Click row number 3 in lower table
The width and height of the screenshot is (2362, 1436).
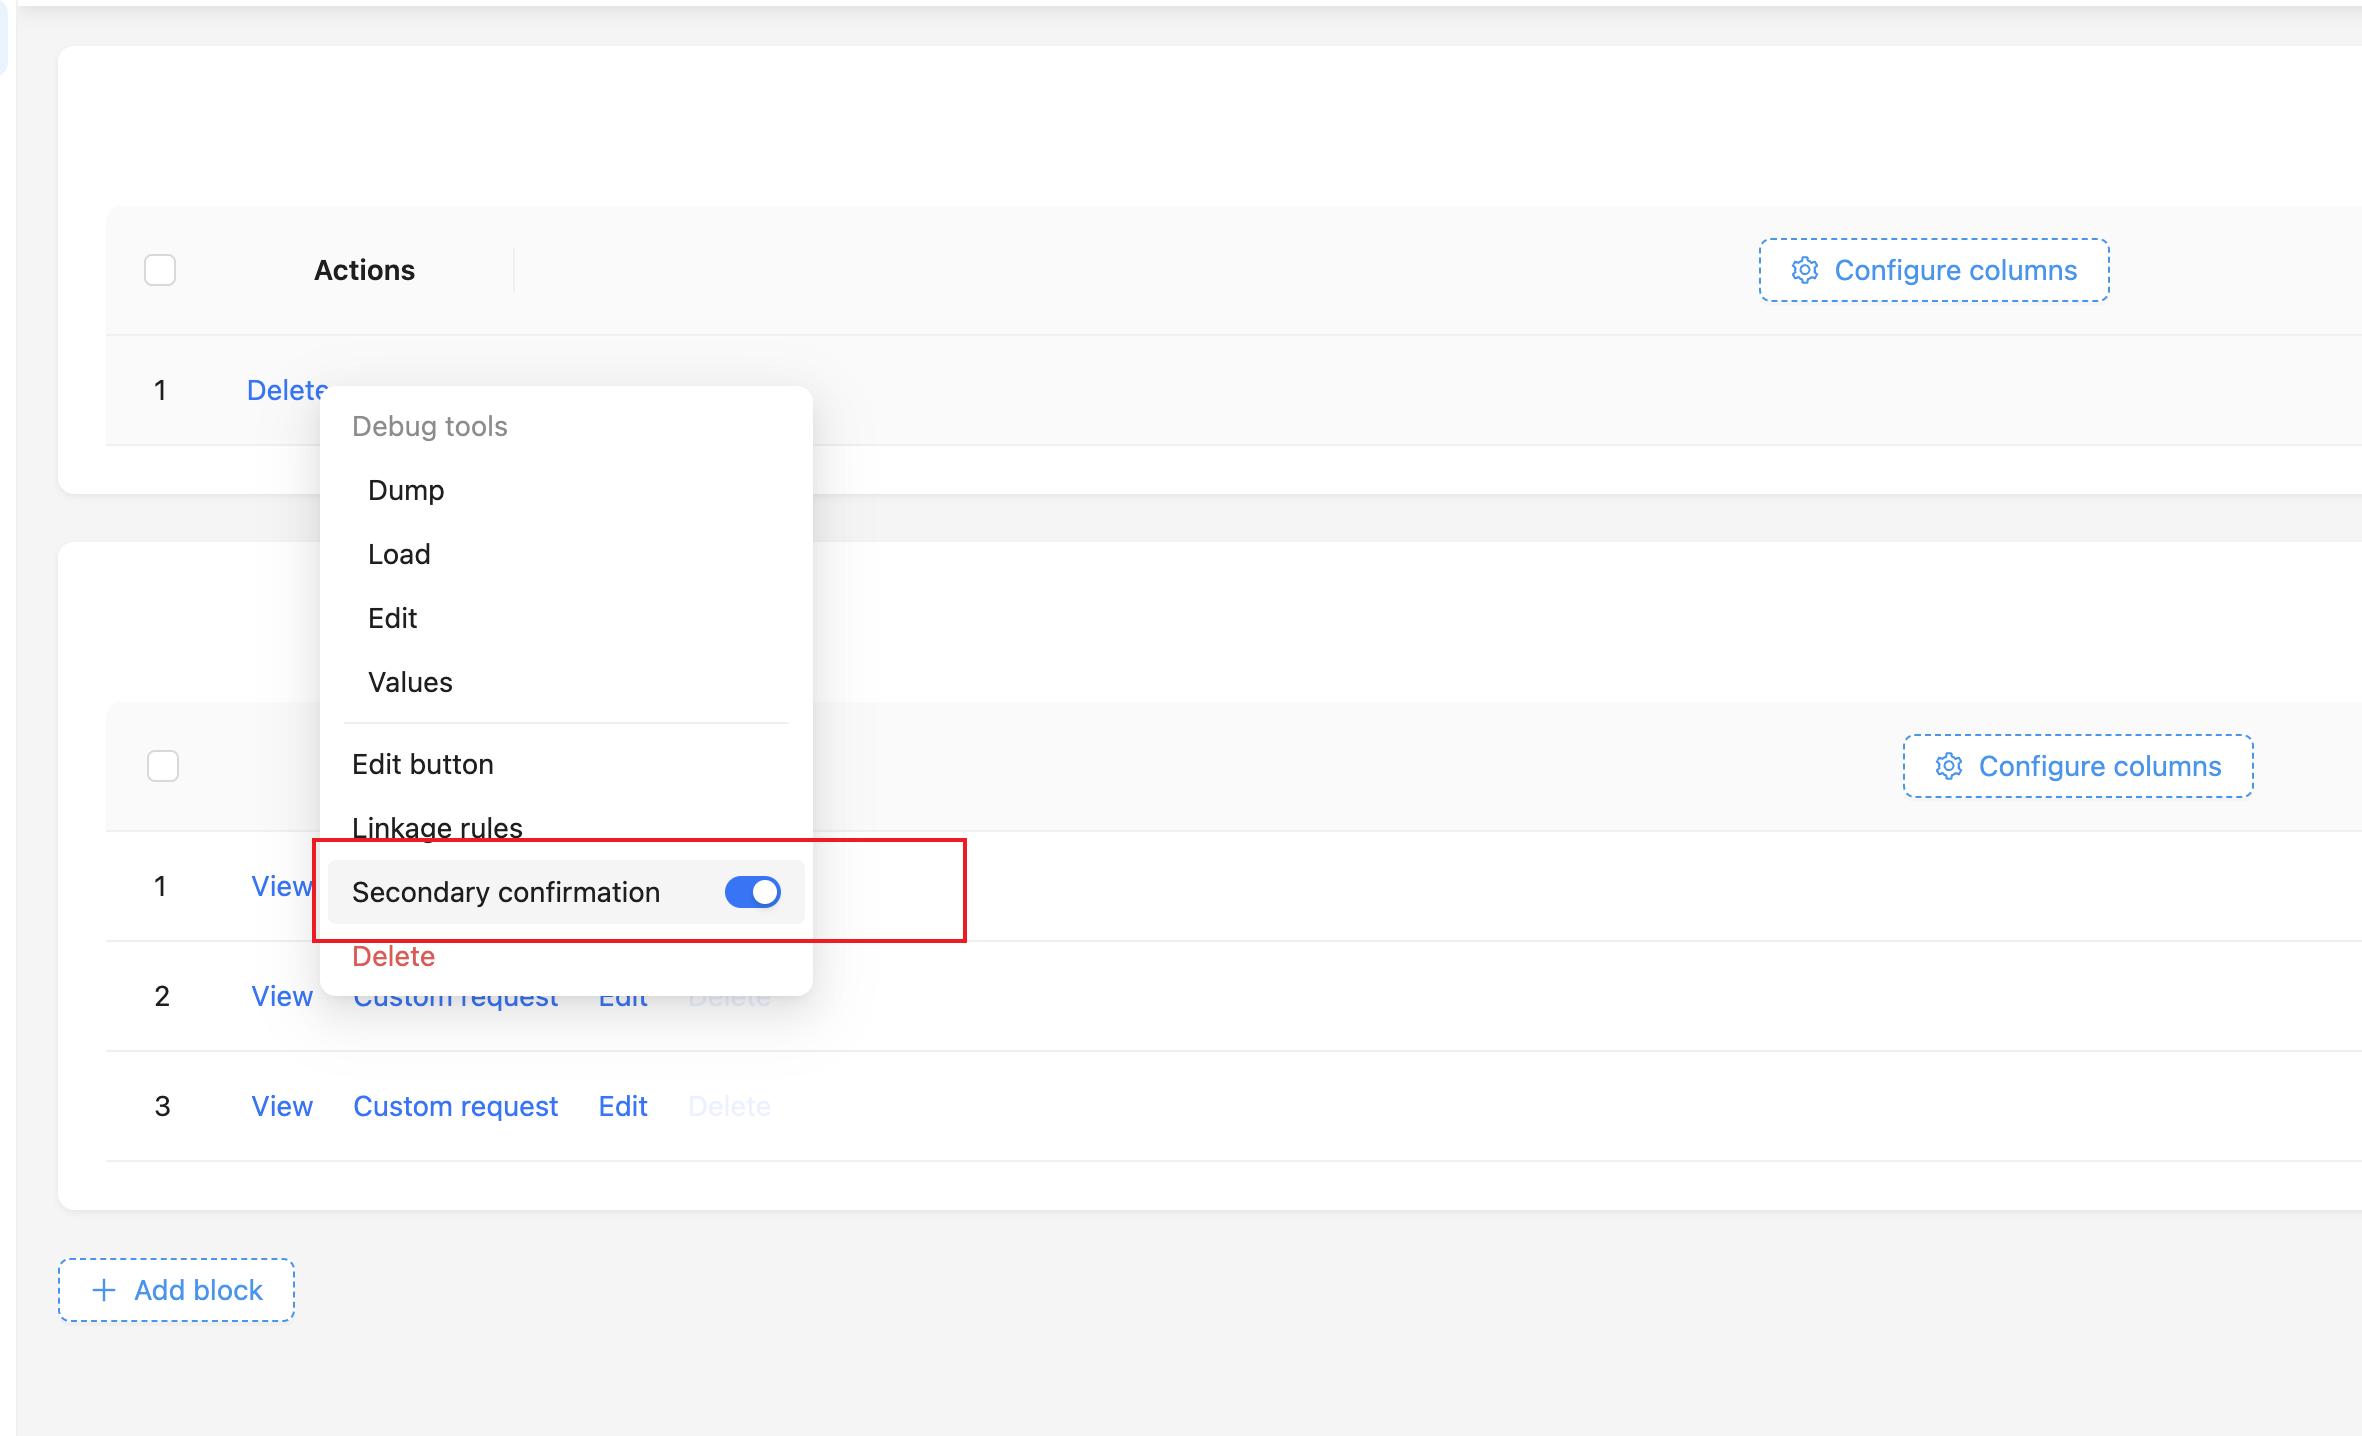162,1106
